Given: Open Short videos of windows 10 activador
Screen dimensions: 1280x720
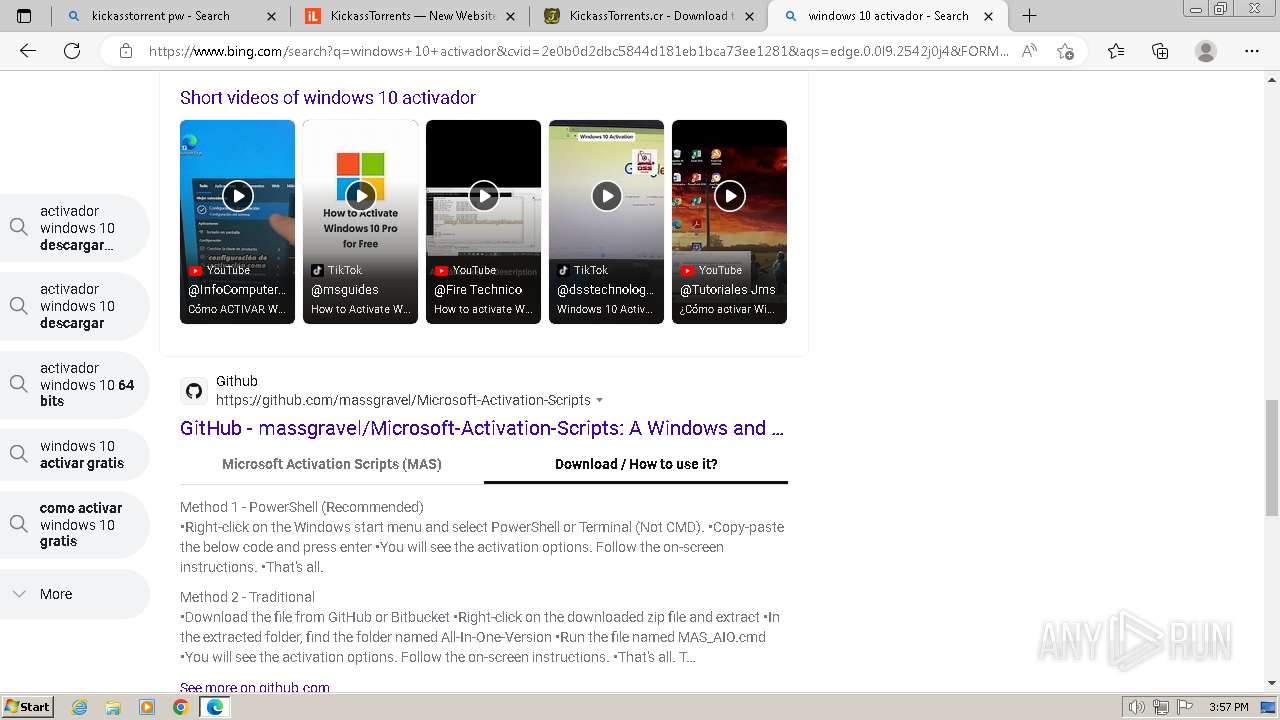Looking at the screenshot, I should pos(328,97).
